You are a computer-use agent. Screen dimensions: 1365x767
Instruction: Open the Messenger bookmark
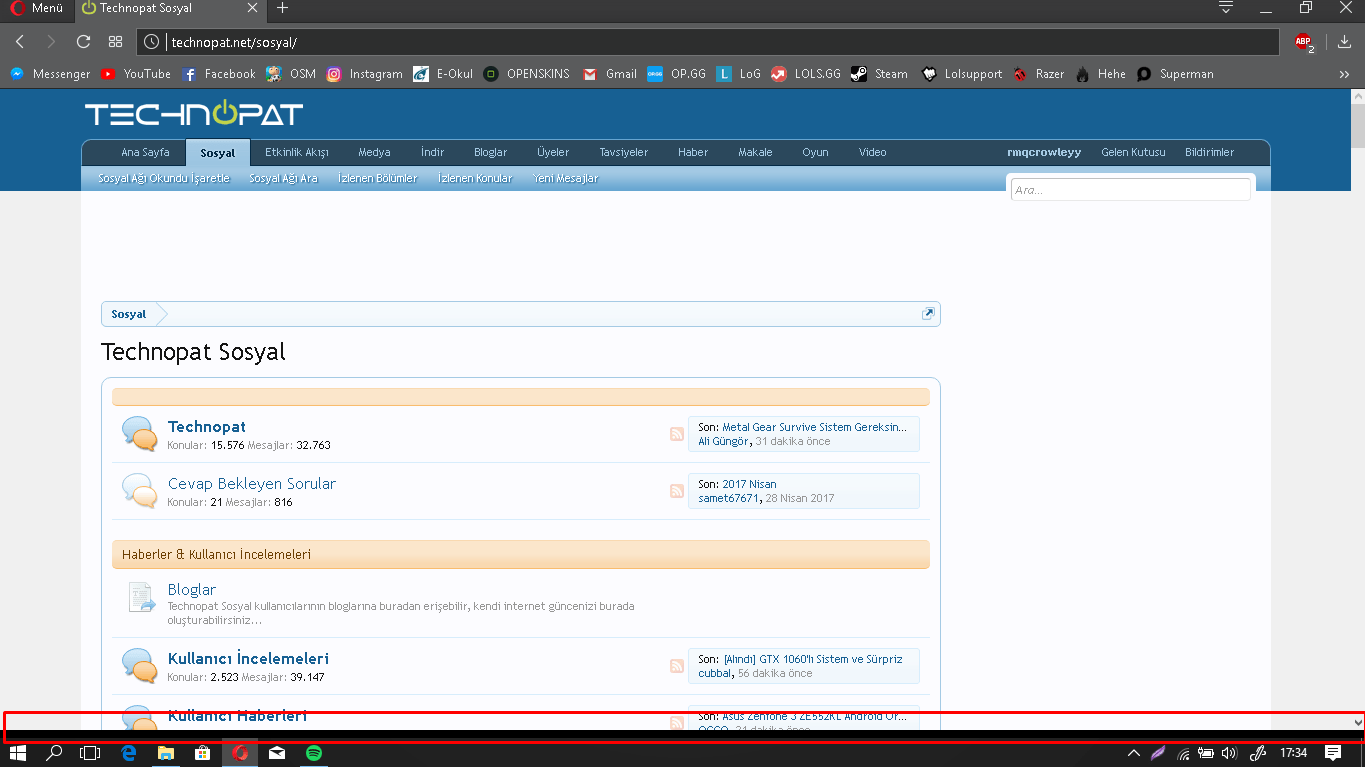[50, 74]
